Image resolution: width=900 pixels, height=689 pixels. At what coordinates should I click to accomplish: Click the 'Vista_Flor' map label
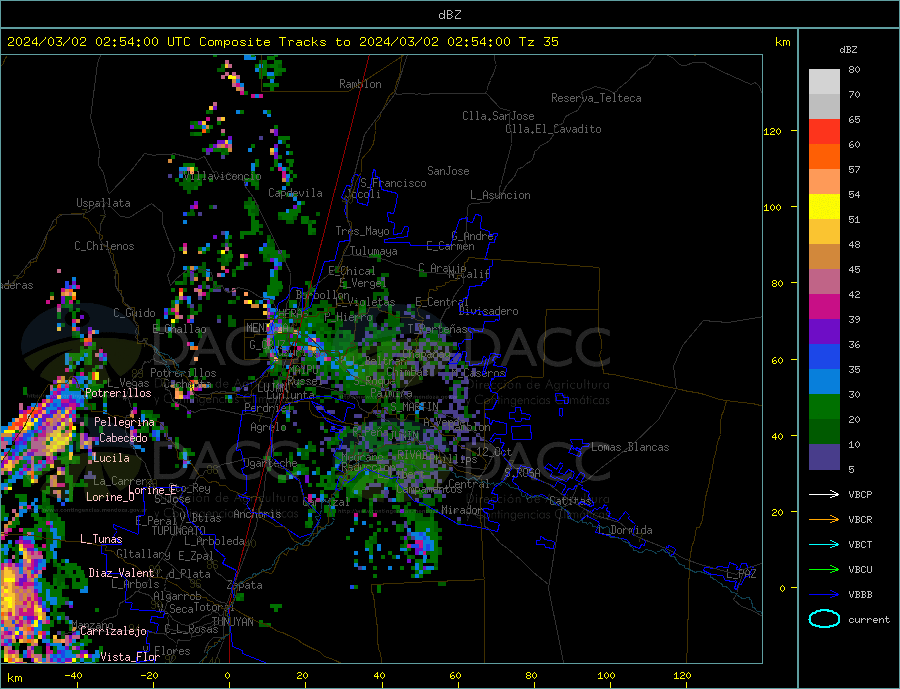click(x=130, y=657)
